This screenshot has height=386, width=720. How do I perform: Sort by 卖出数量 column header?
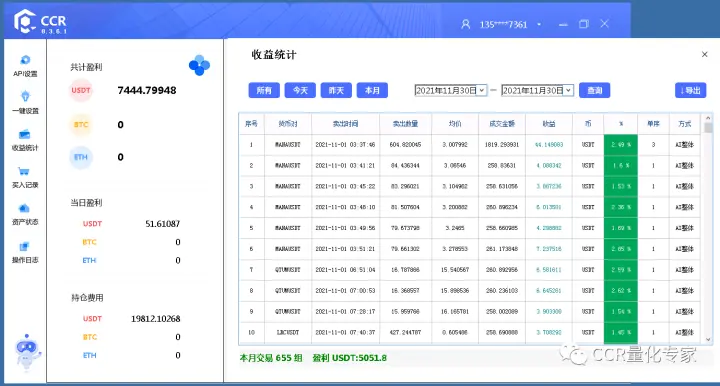point(405,123)
